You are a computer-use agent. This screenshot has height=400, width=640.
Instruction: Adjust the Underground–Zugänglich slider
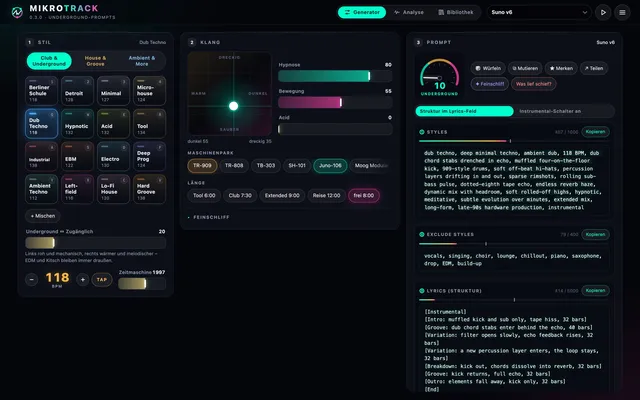tap(96, 243)
